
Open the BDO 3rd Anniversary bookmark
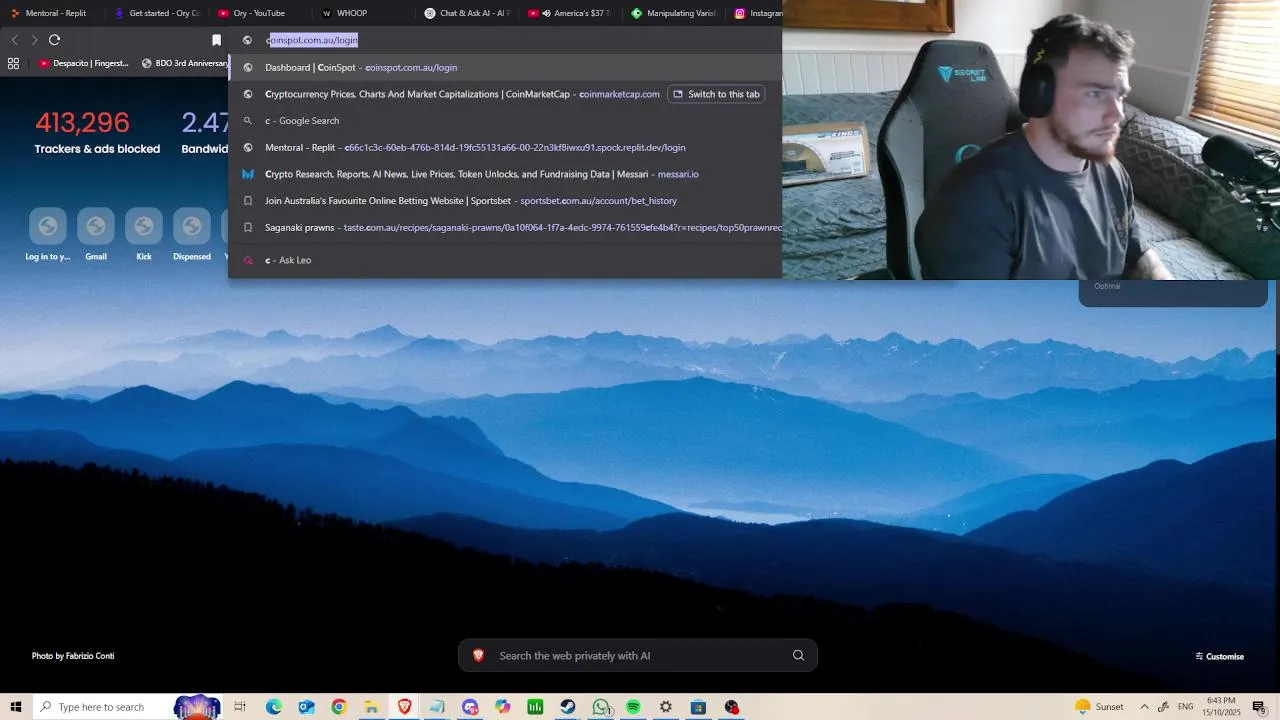[185, 63]
